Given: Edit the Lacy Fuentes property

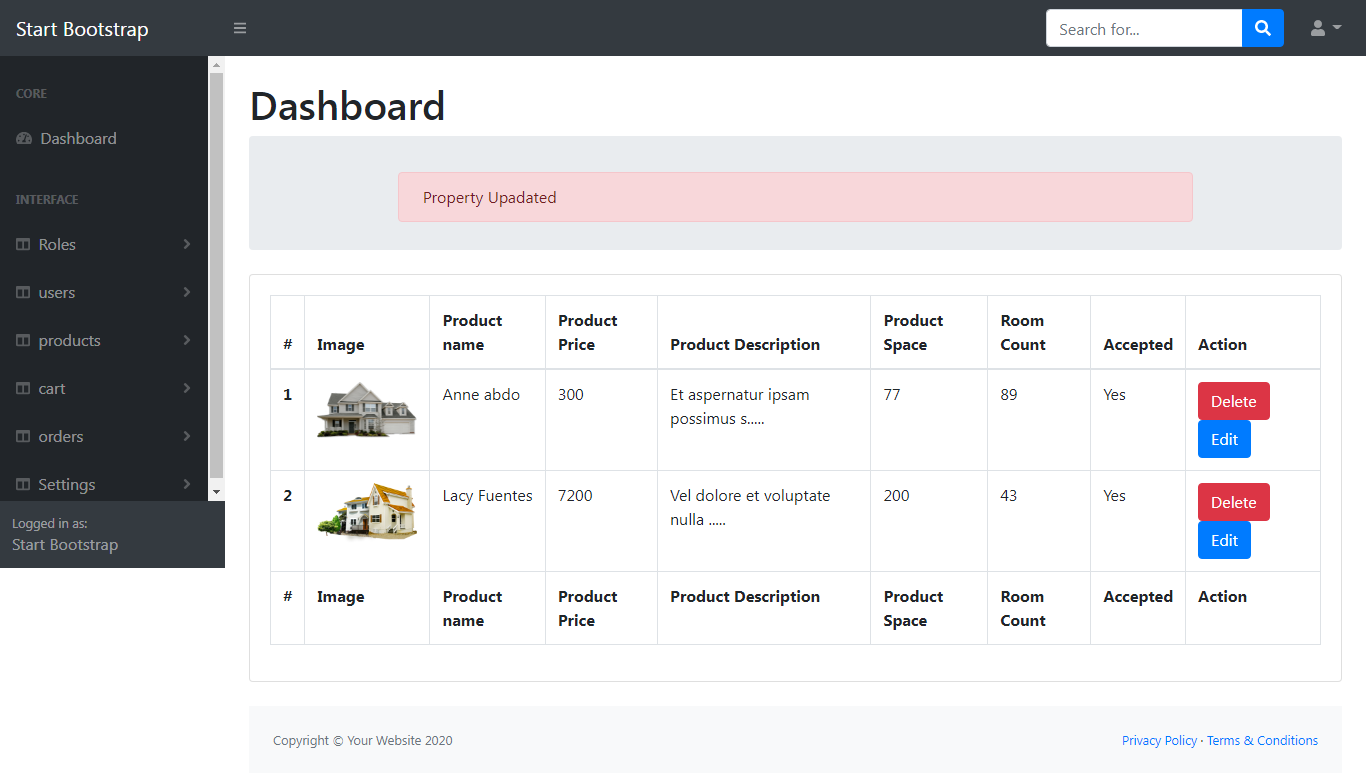Looking at the screenshot, I should click(x=1224, y=540).
